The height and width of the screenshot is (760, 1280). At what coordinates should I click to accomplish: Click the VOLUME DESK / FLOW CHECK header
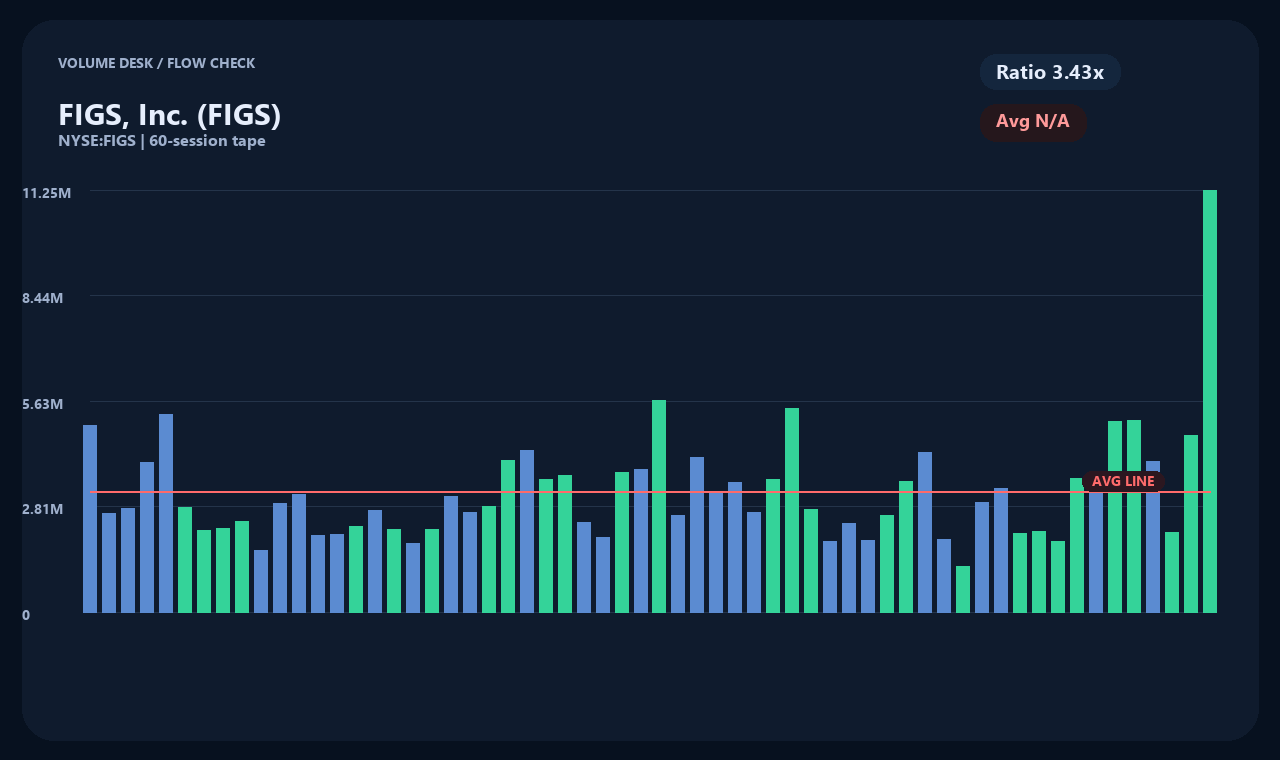[x=157, y=63]
